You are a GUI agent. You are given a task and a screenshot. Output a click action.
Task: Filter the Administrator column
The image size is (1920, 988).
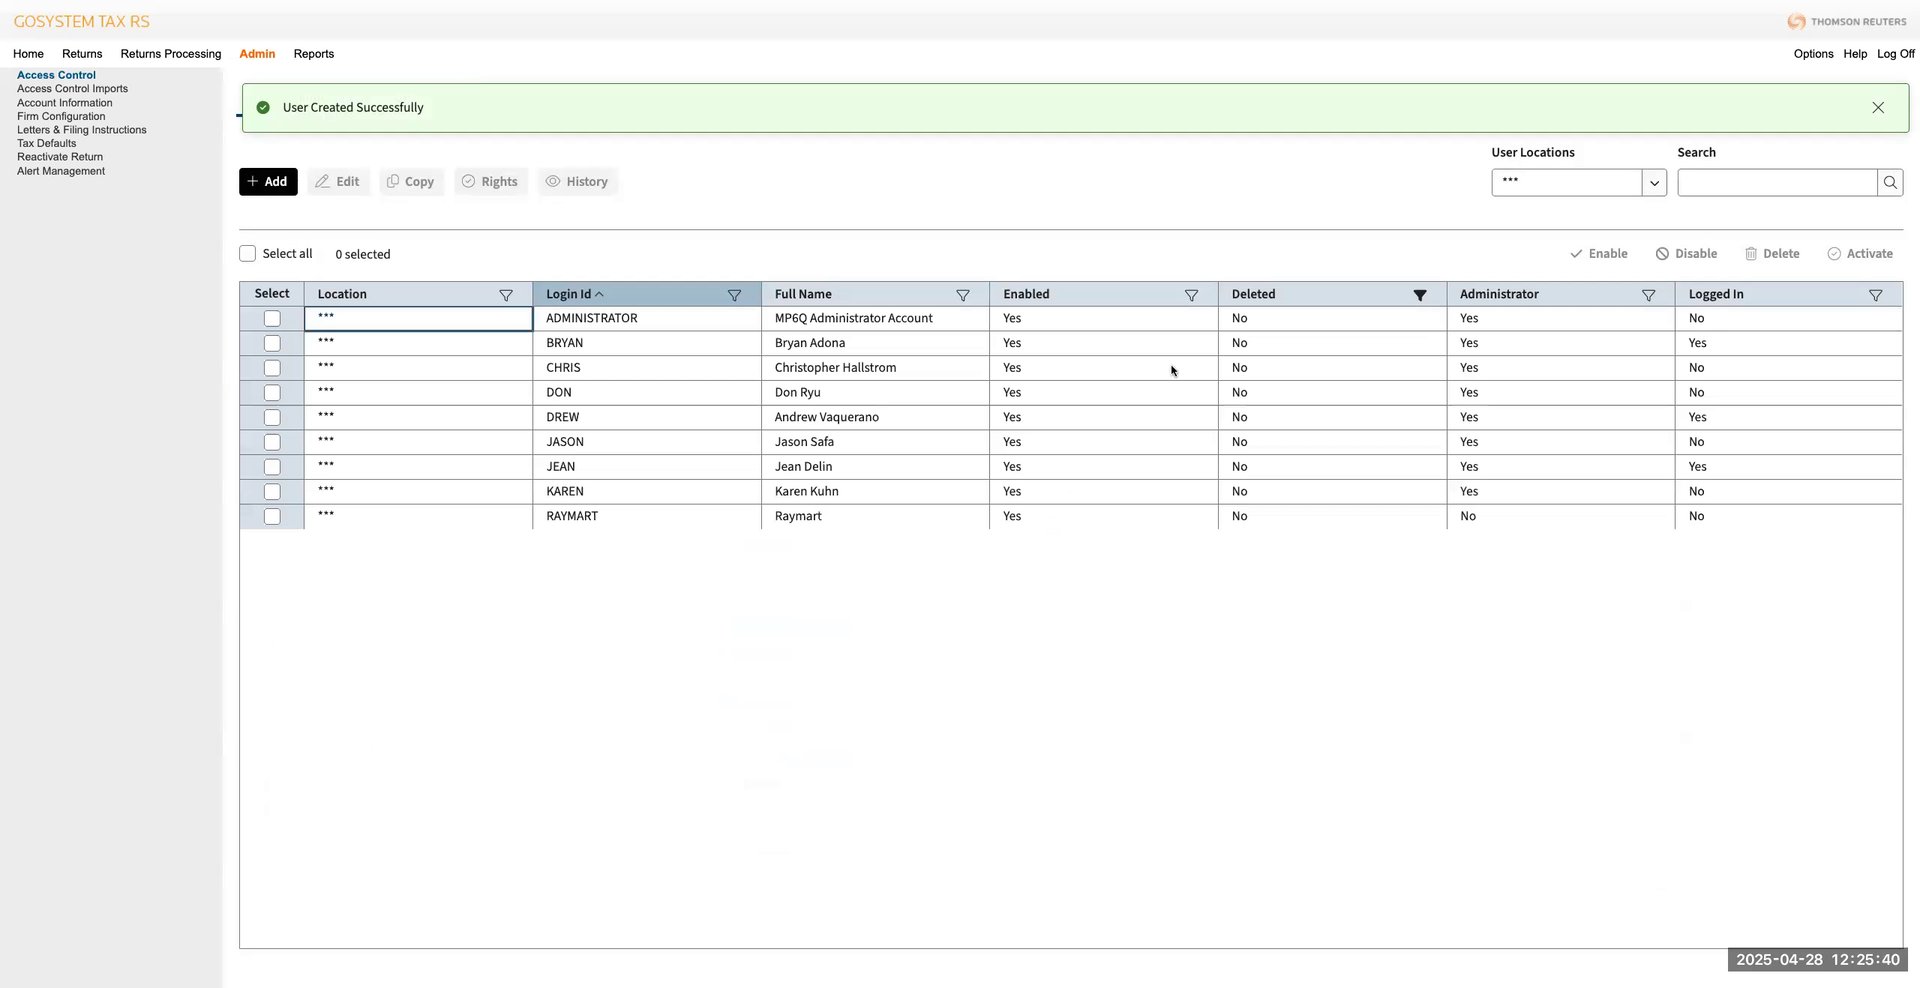click(x=1648, y=295)
